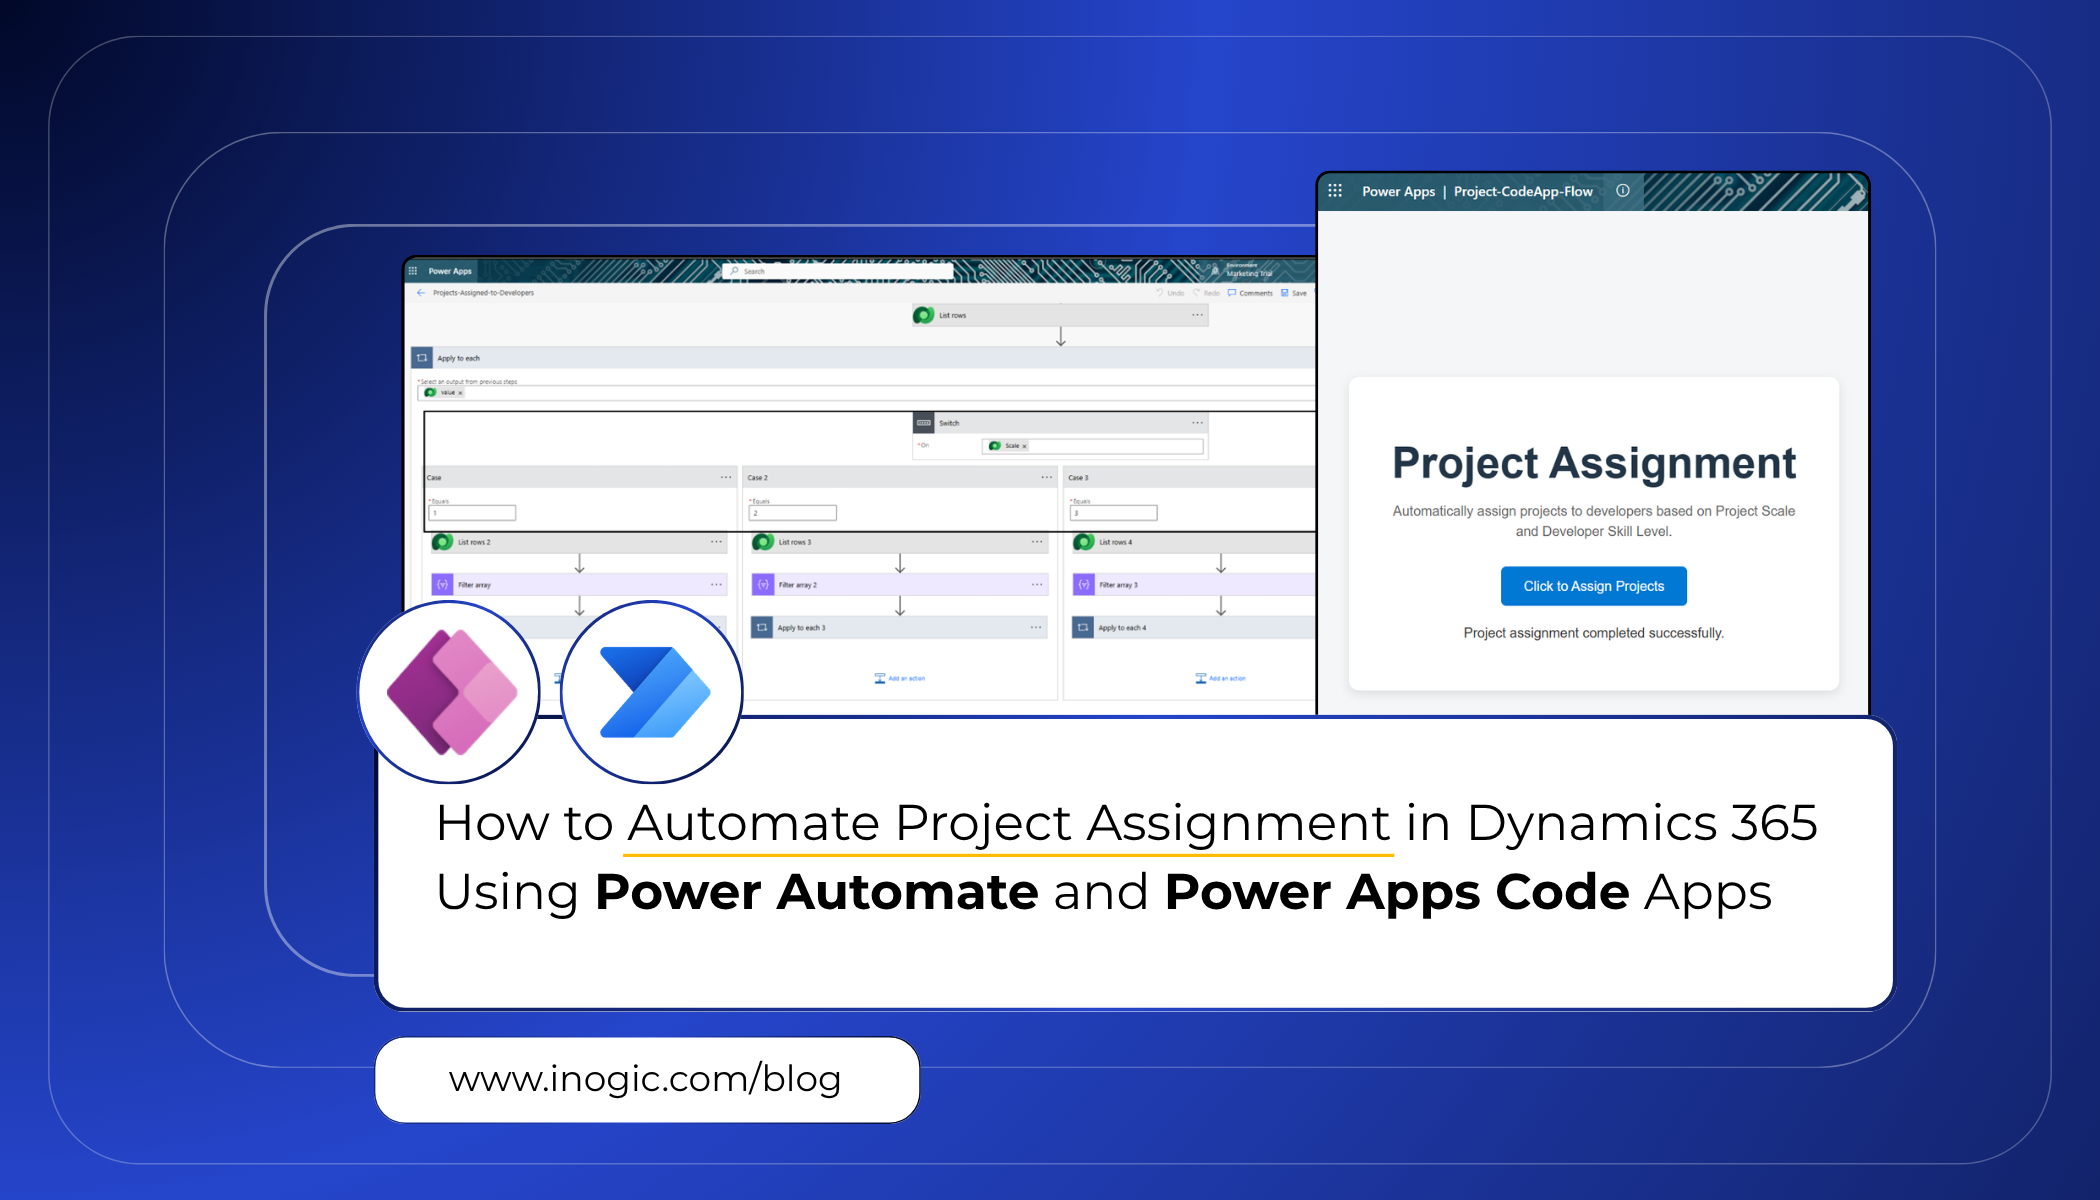The height and width of the screenshot is (1200, 2100).
Task: Click Power Apps label in flow editor header
Action: coord(450,271)
